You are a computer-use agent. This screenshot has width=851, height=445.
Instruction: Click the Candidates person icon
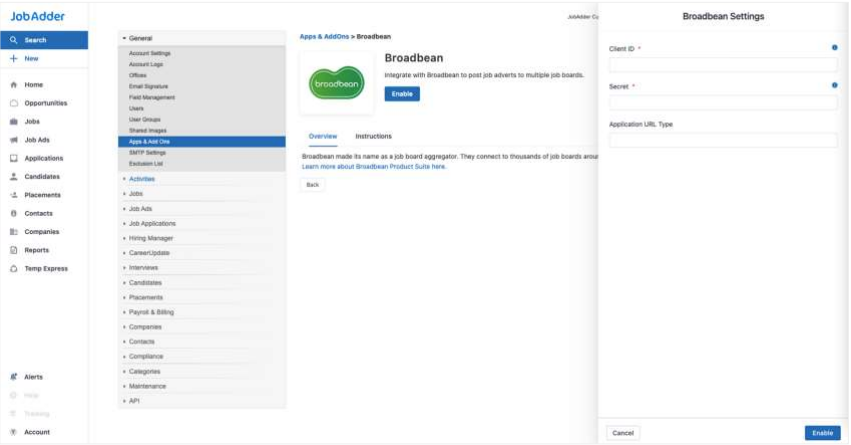tap(14, 176)
